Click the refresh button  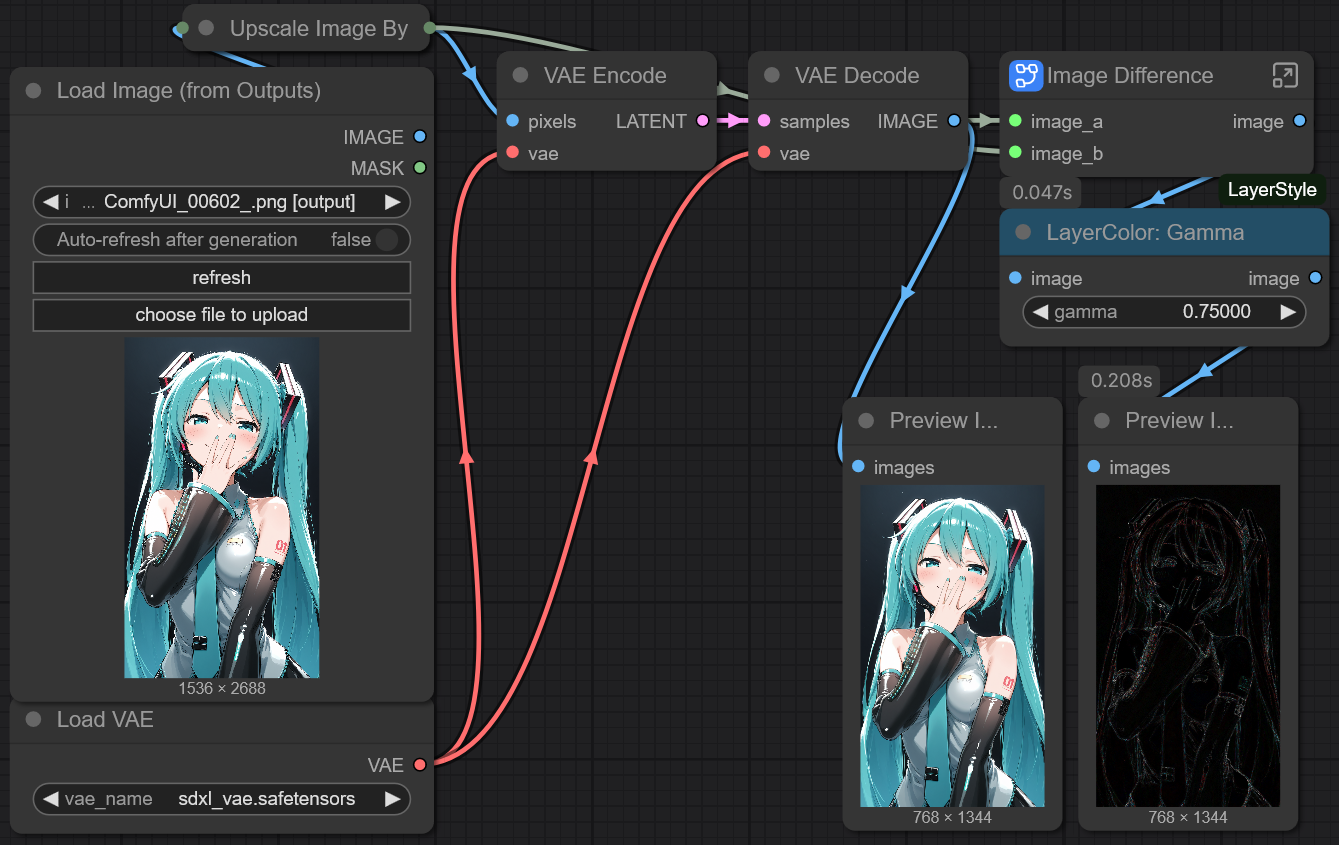222,277
